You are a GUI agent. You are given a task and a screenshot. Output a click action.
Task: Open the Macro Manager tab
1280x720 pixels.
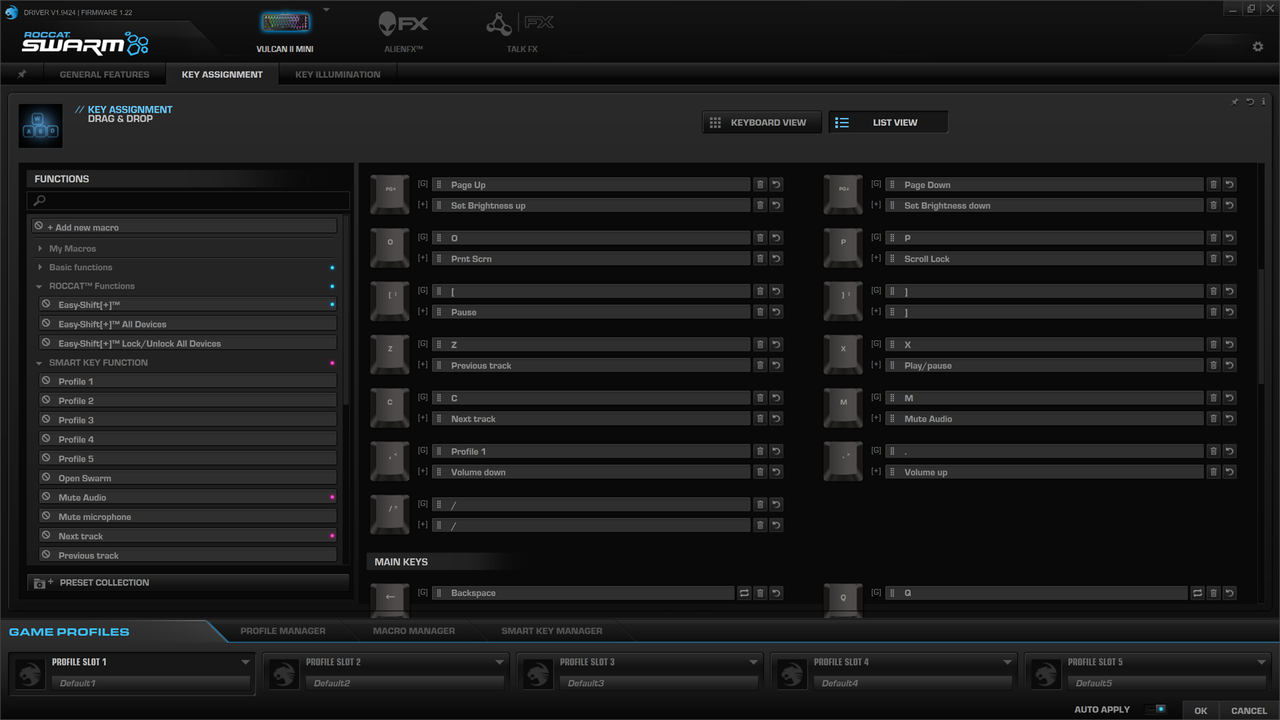tap(414, 631)
